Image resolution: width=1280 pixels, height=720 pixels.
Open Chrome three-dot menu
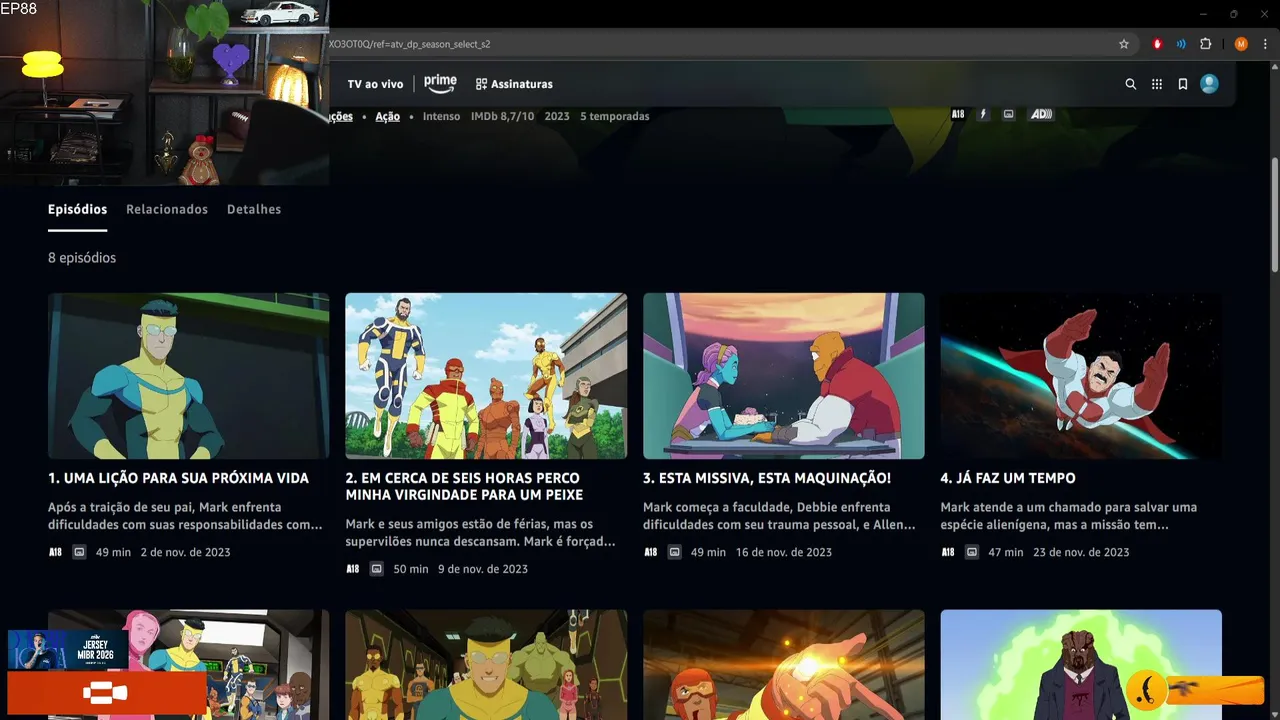pyautogui.click(x=1265, y=44)
